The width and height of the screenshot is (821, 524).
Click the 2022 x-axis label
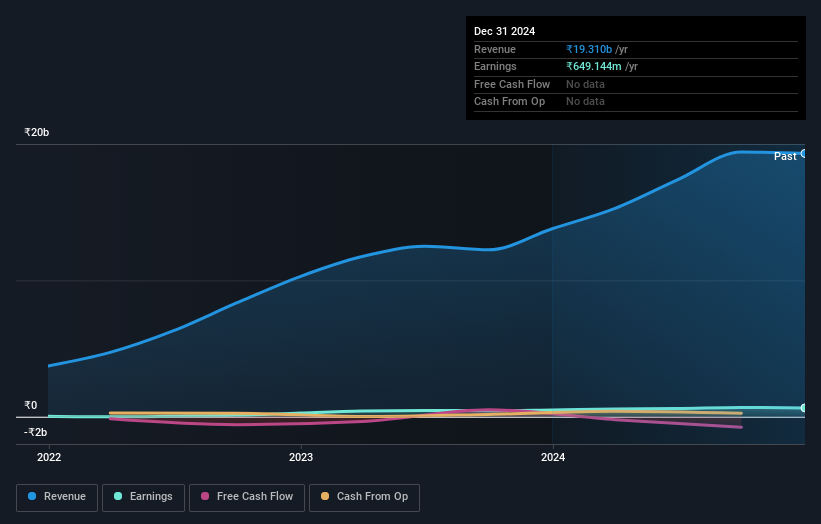coord(49,457)
